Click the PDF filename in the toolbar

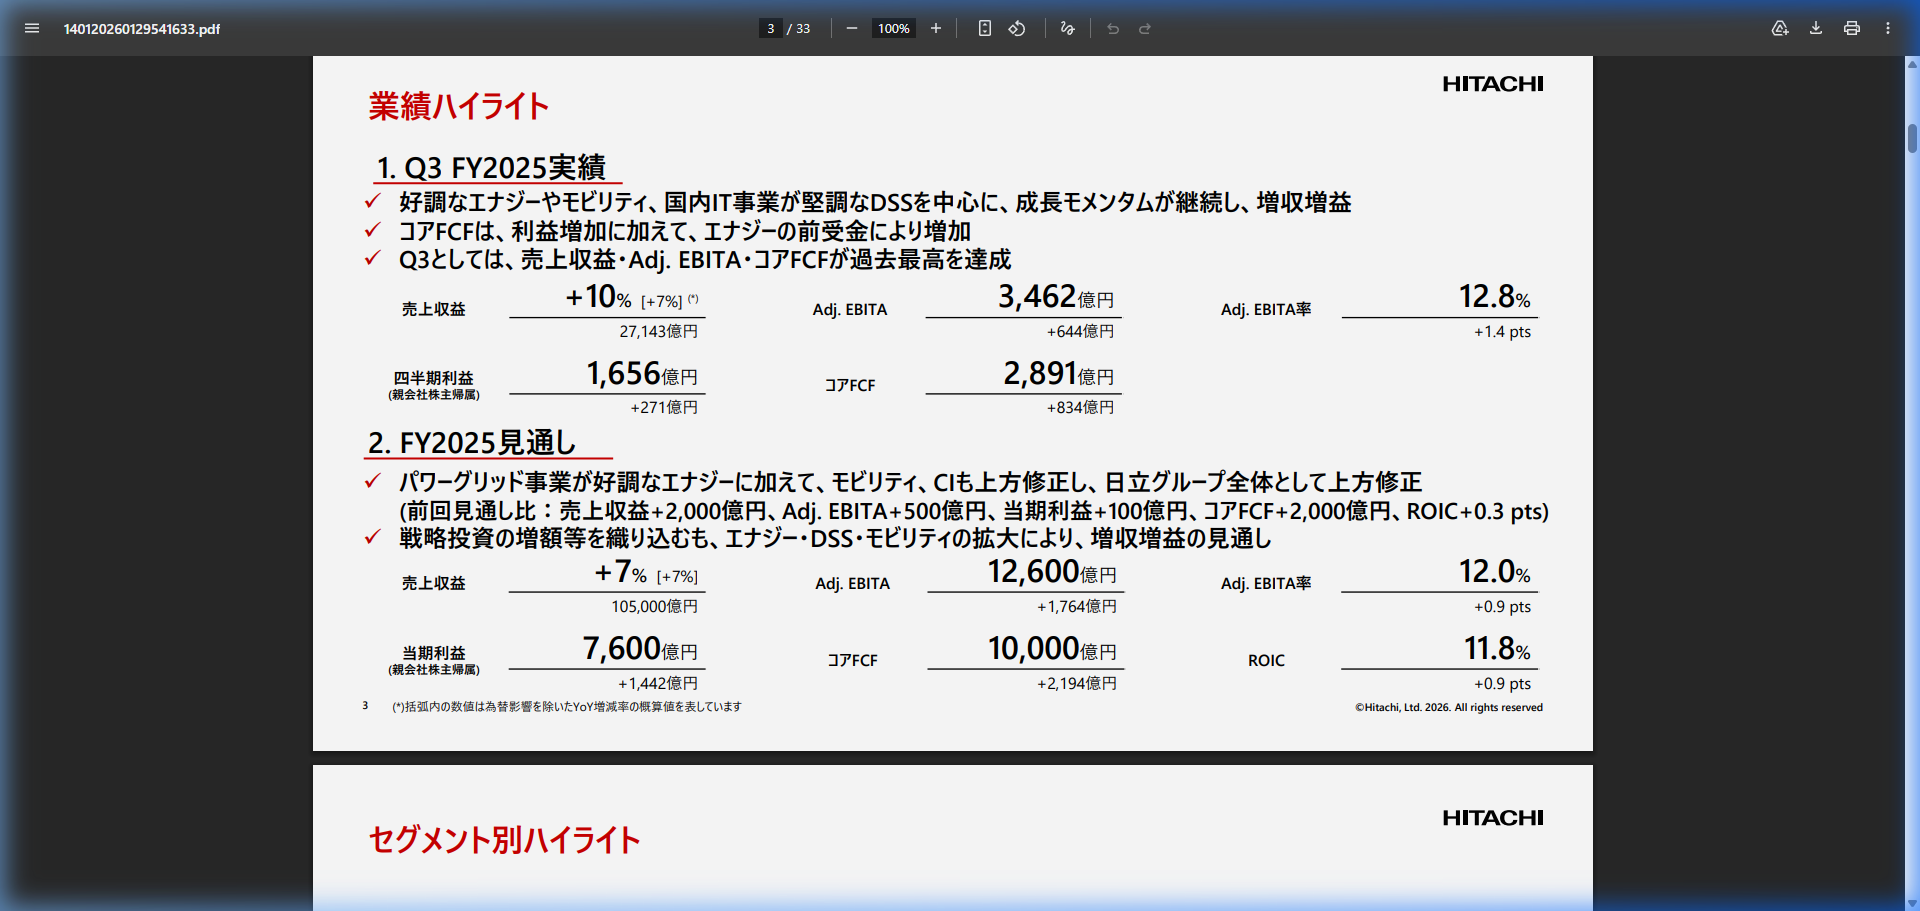tap(142, 29)
